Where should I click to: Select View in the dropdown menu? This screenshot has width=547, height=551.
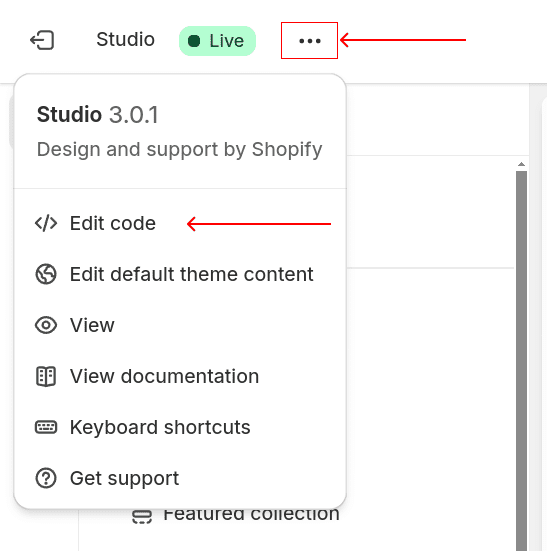pyautogui.click(x=180, y=325)
